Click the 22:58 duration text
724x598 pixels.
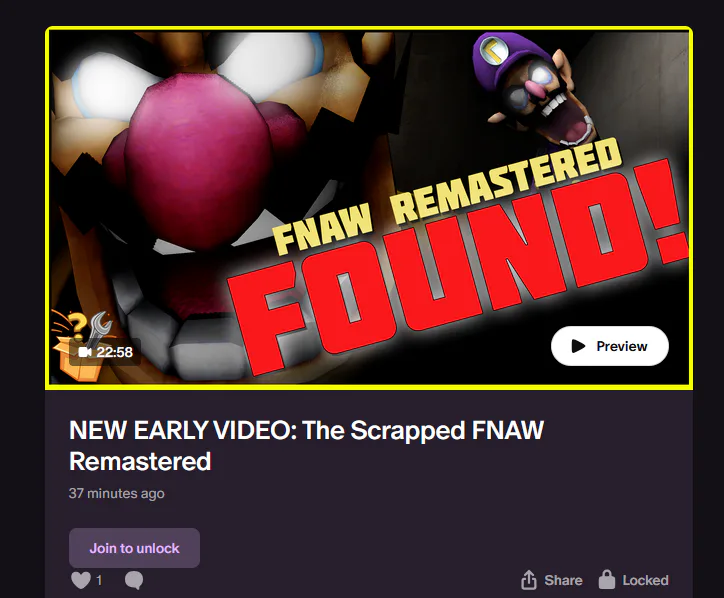(115, 352)
